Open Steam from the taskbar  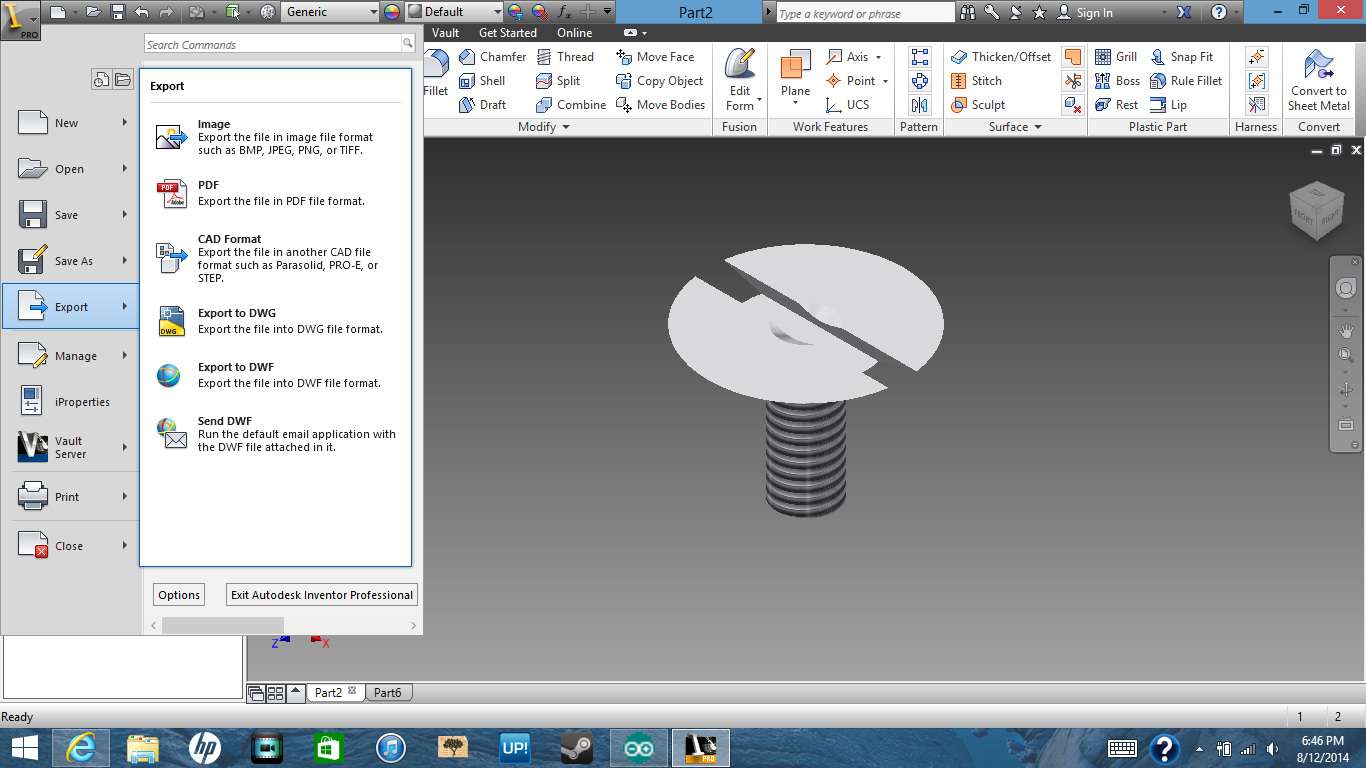coord(576,748)
